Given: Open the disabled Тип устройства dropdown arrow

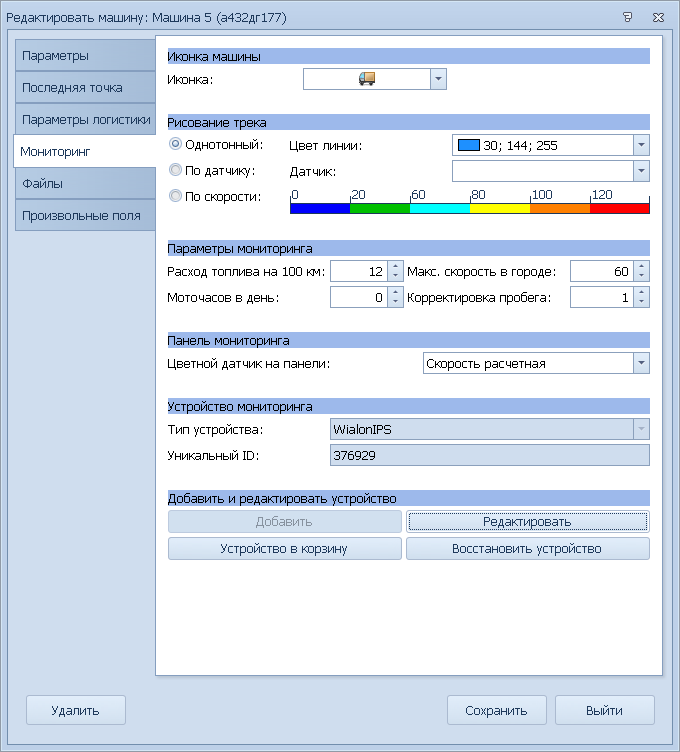Looking at the screenshot, I should [641, 429].
